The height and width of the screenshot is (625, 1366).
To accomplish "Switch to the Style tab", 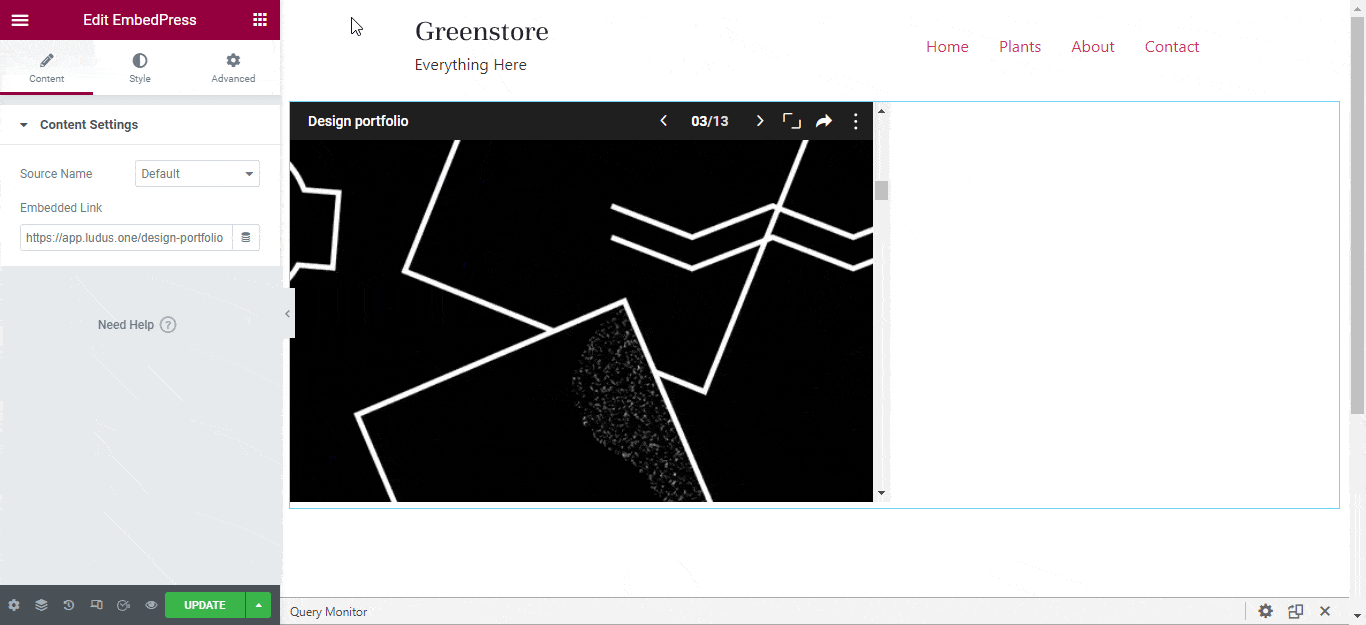I will (140, 68).
